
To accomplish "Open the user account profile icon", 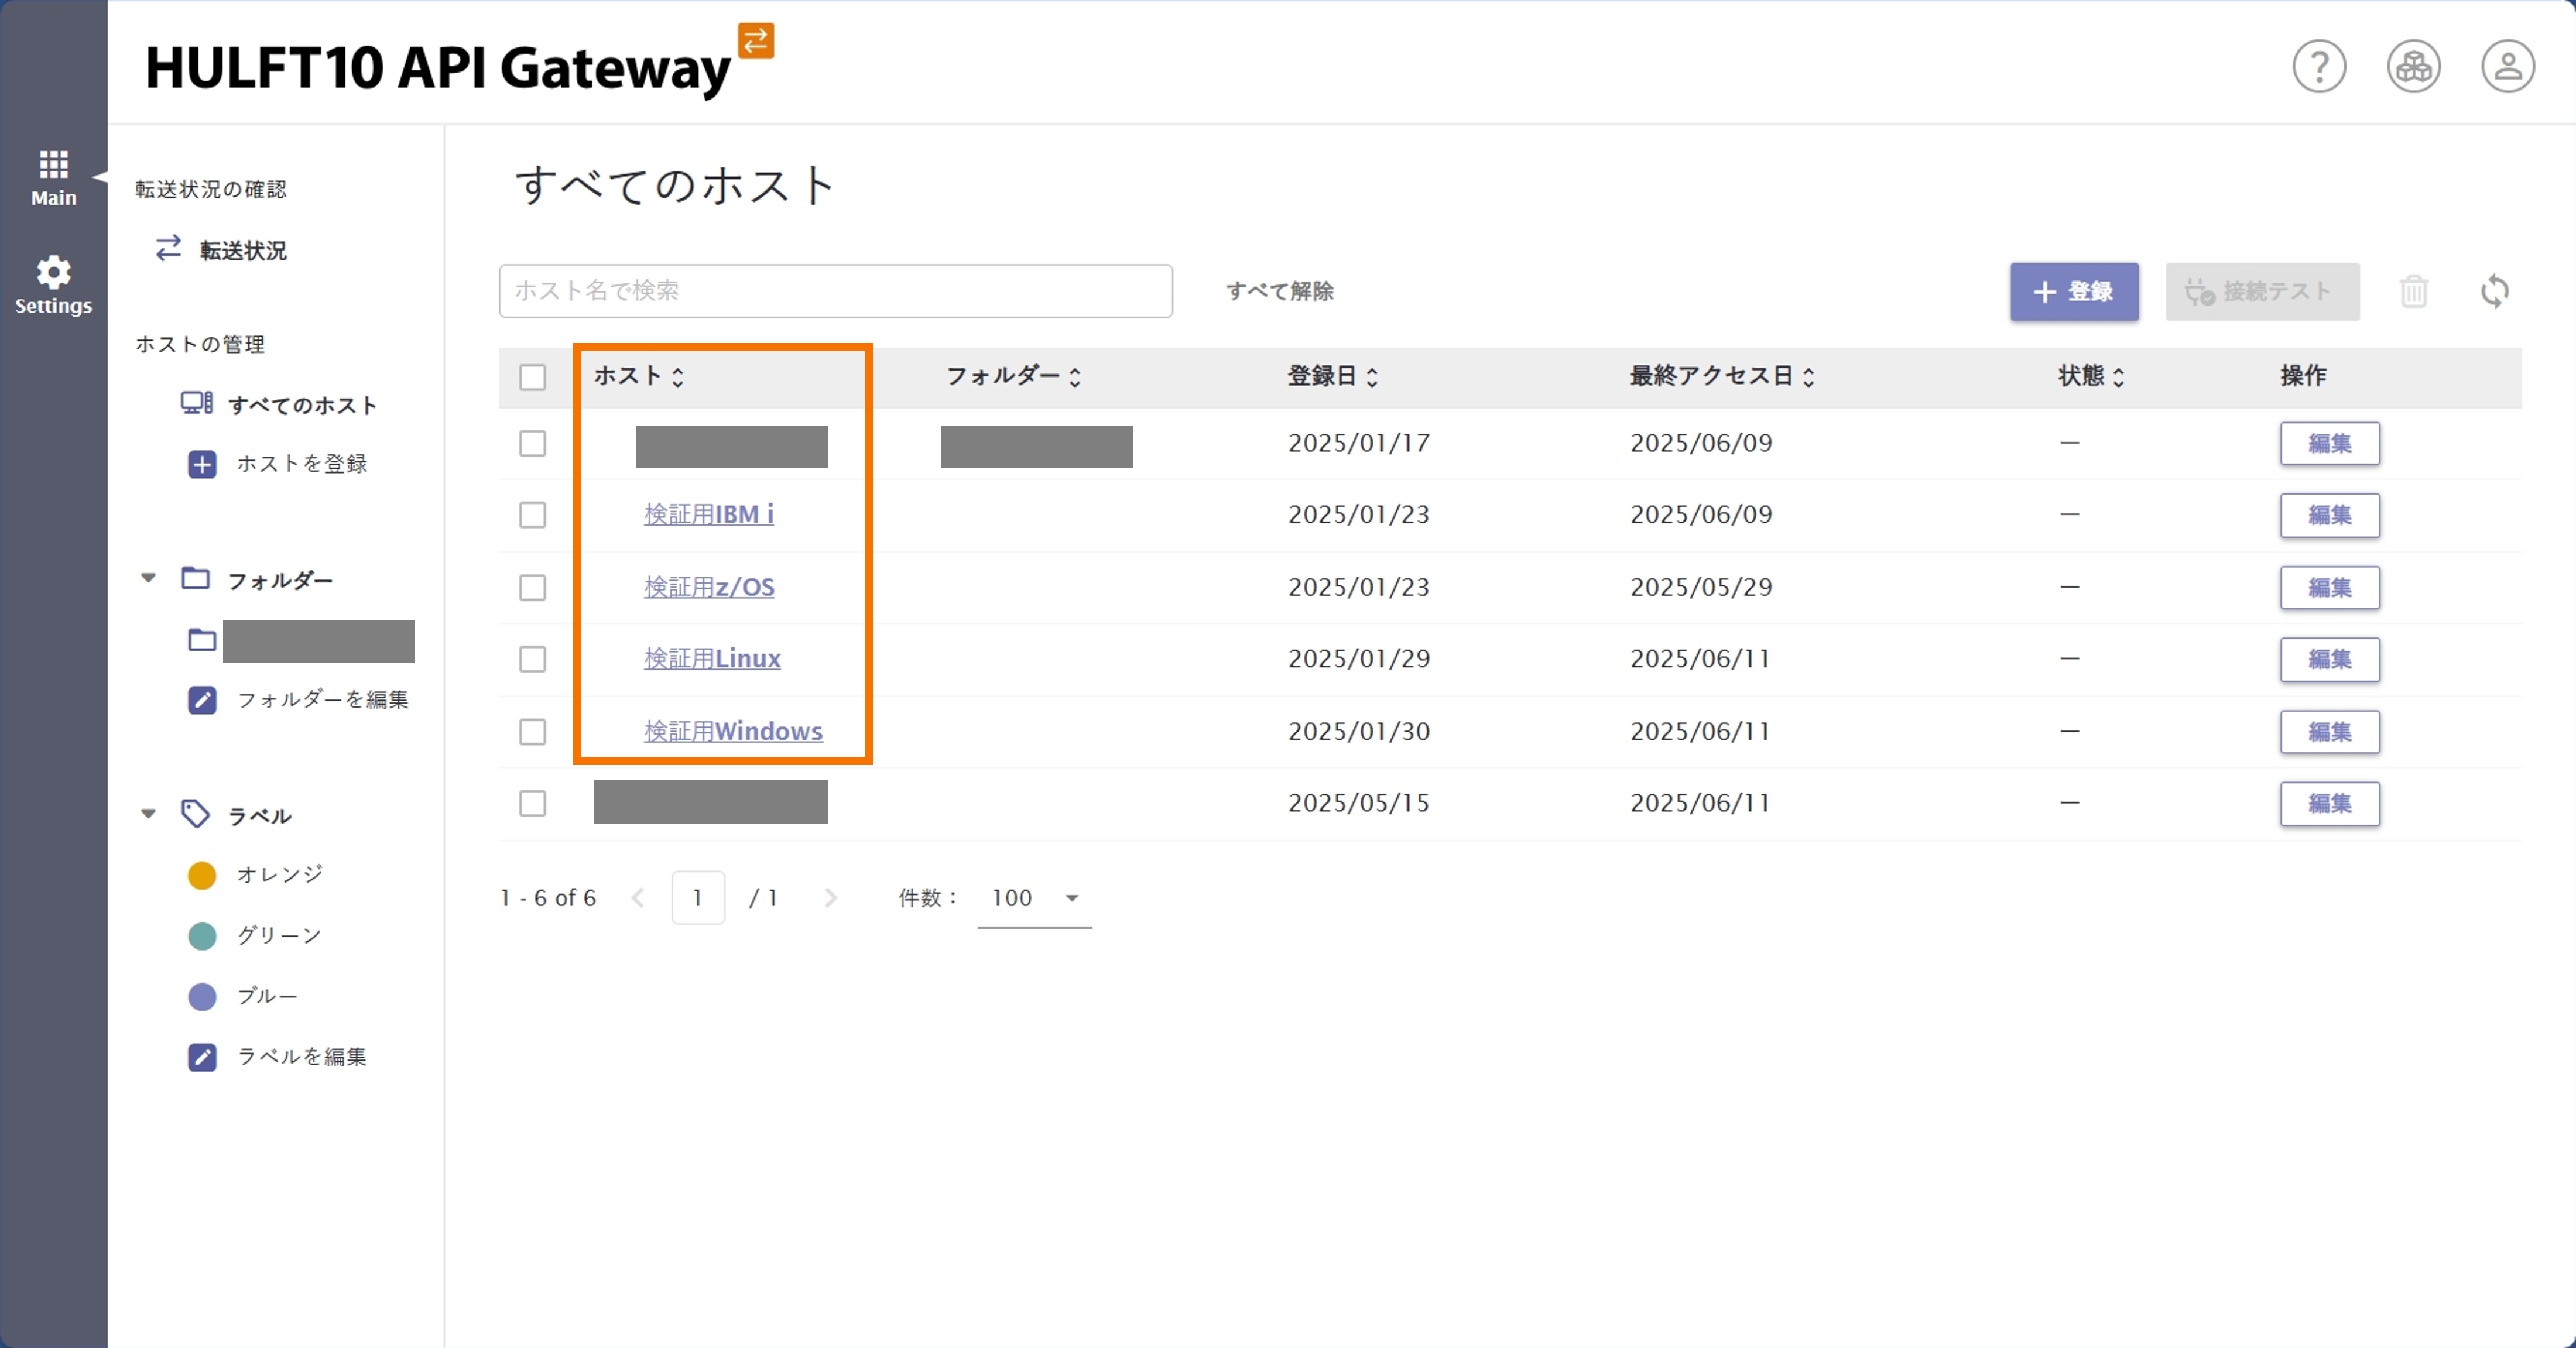I will pyautogui.click(x=2507, y=67).
